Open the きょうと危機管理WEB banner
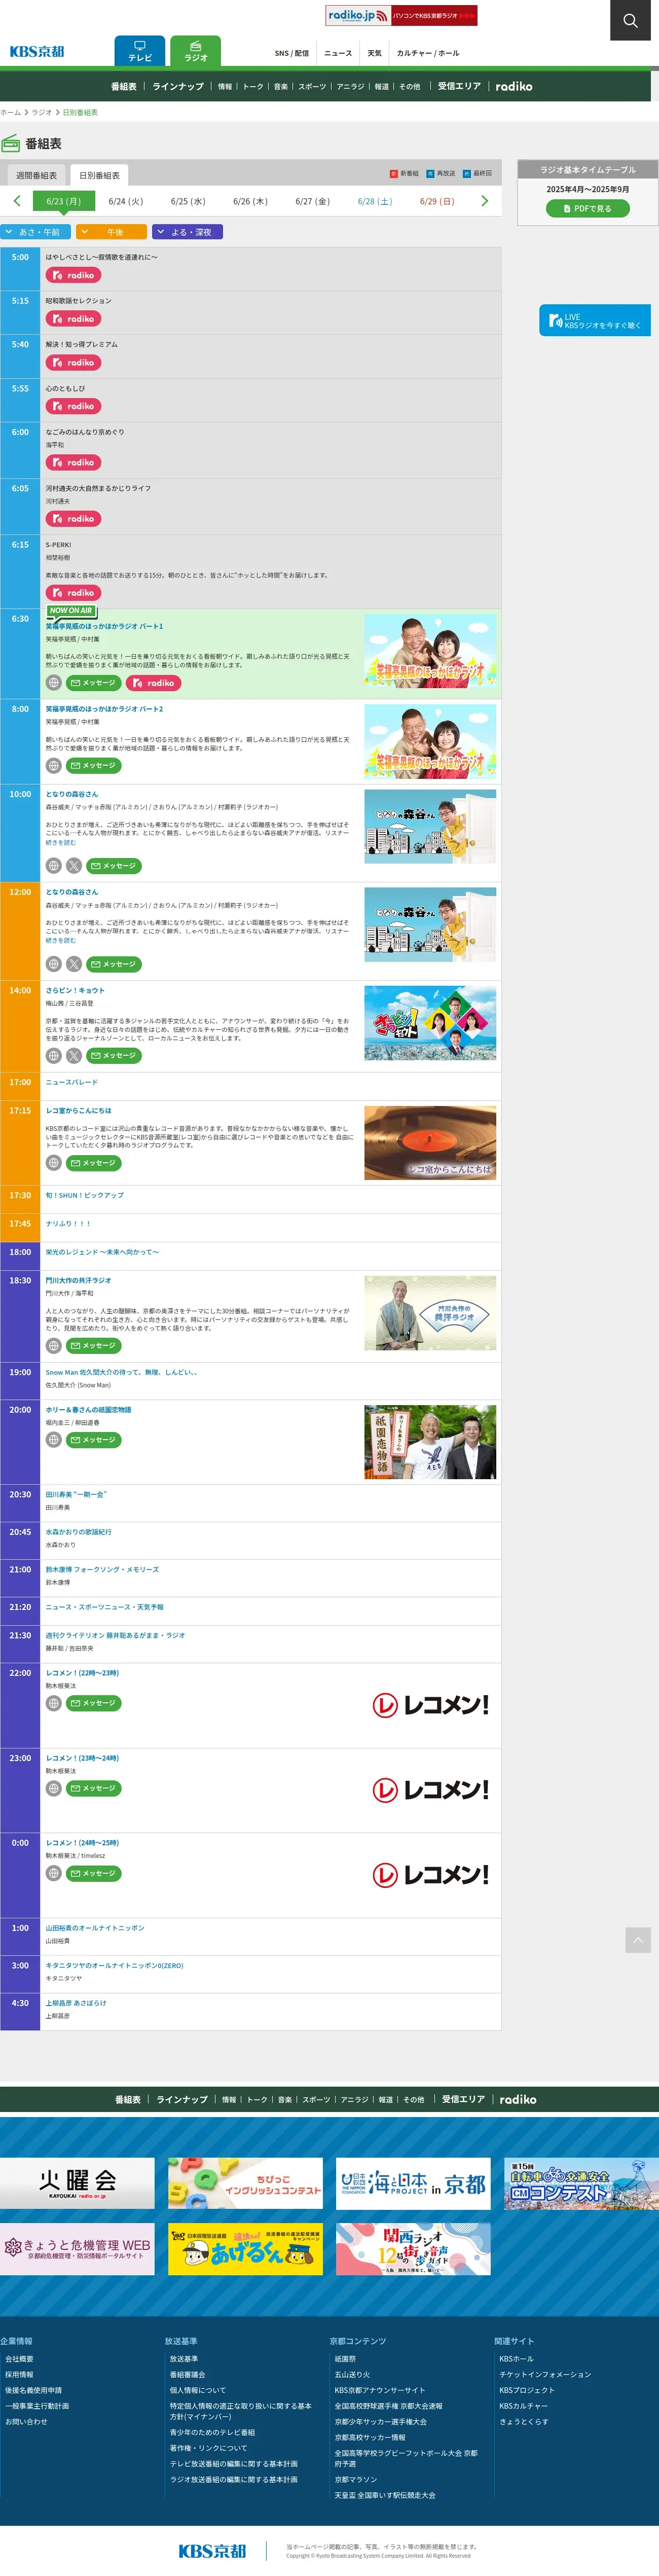Viewport: 659px width, 2576px height. coord(77,2249)
